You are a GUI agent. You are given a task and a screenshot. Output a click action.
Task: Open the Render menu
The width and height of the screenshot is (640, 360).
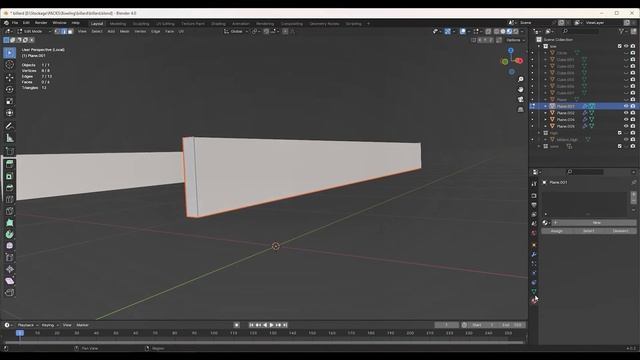(41, 23)
